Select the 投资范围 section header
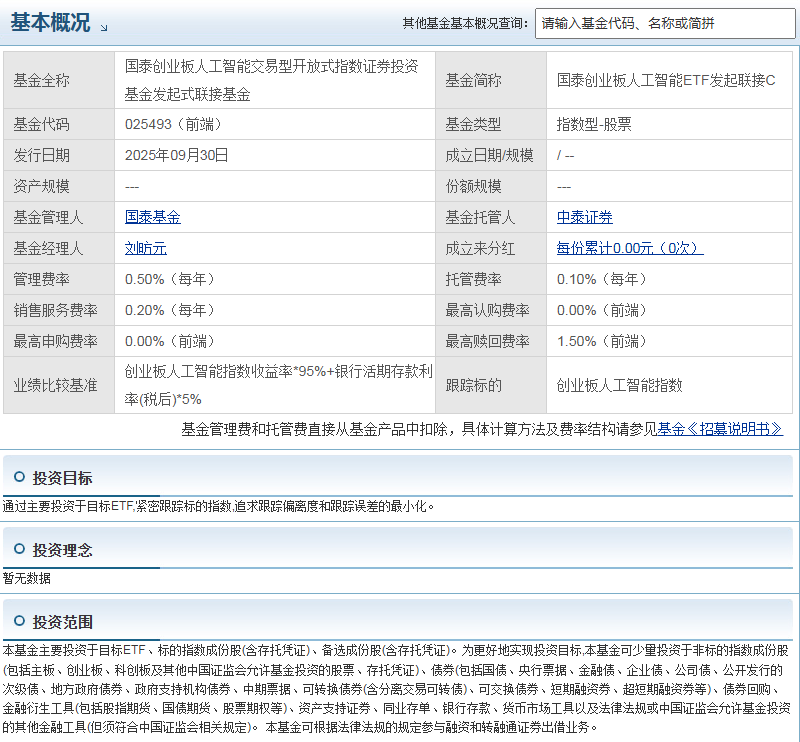The height and width of the screenshot is (742, 800). [x=62, y=622]
